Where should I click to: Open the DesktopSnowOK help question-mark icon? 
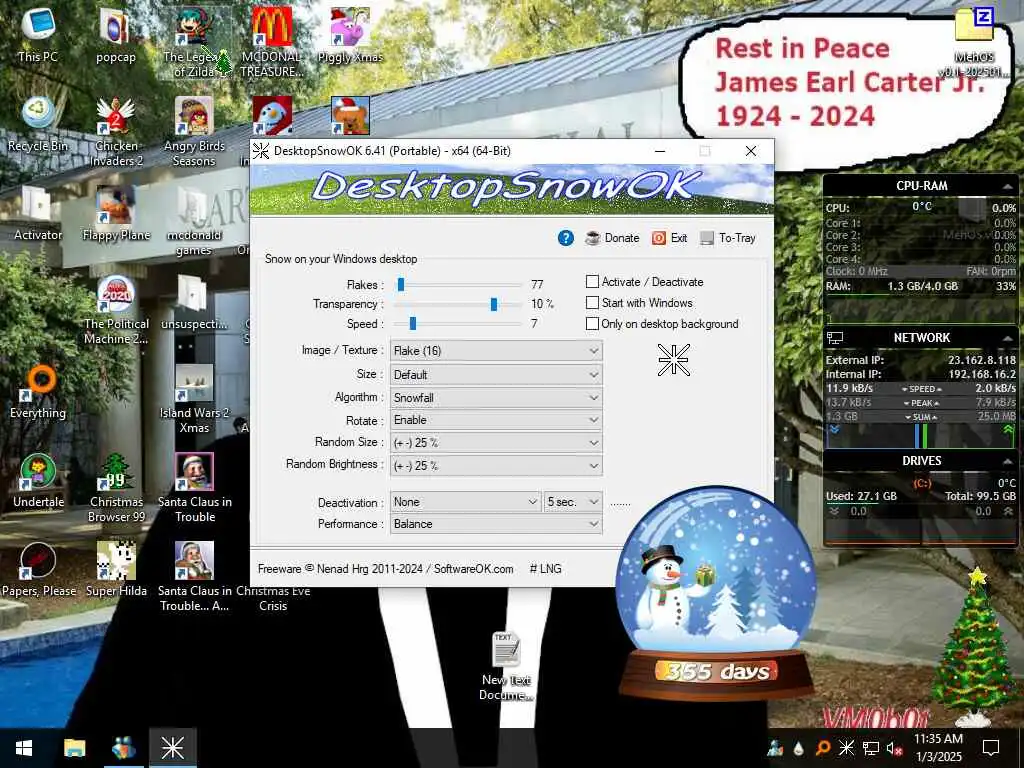(x=566, y=238)
